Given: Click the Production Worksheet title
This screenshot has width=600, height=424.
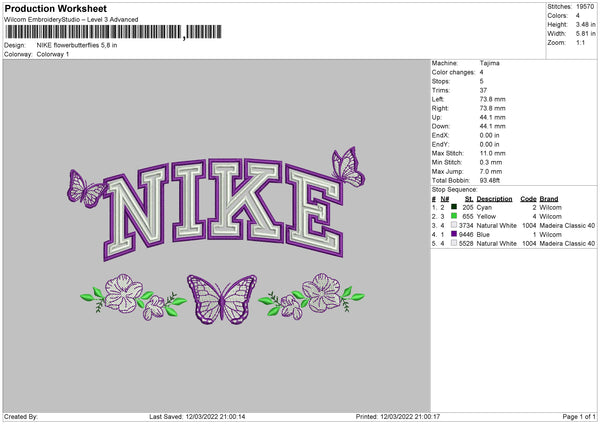Looking at the screenshot, I should 55,8.
